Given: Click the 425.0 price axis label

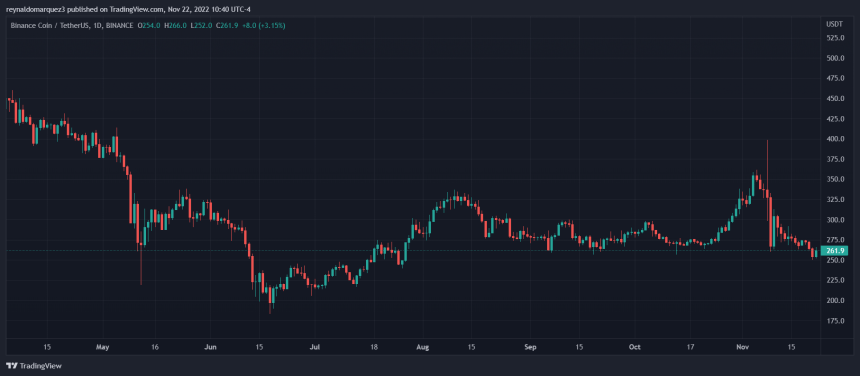Looking at the screenshot, I should 835,119.
